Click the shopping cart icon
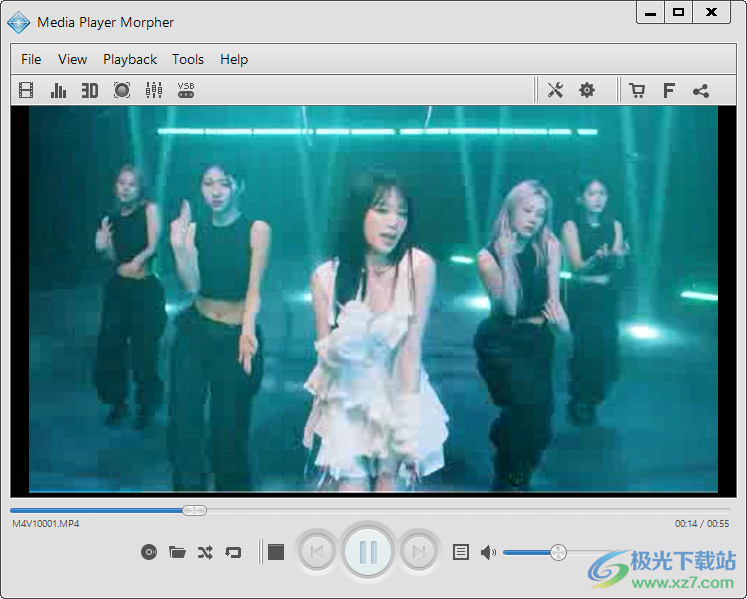This screenshot has width=747, height=599. 637,90
